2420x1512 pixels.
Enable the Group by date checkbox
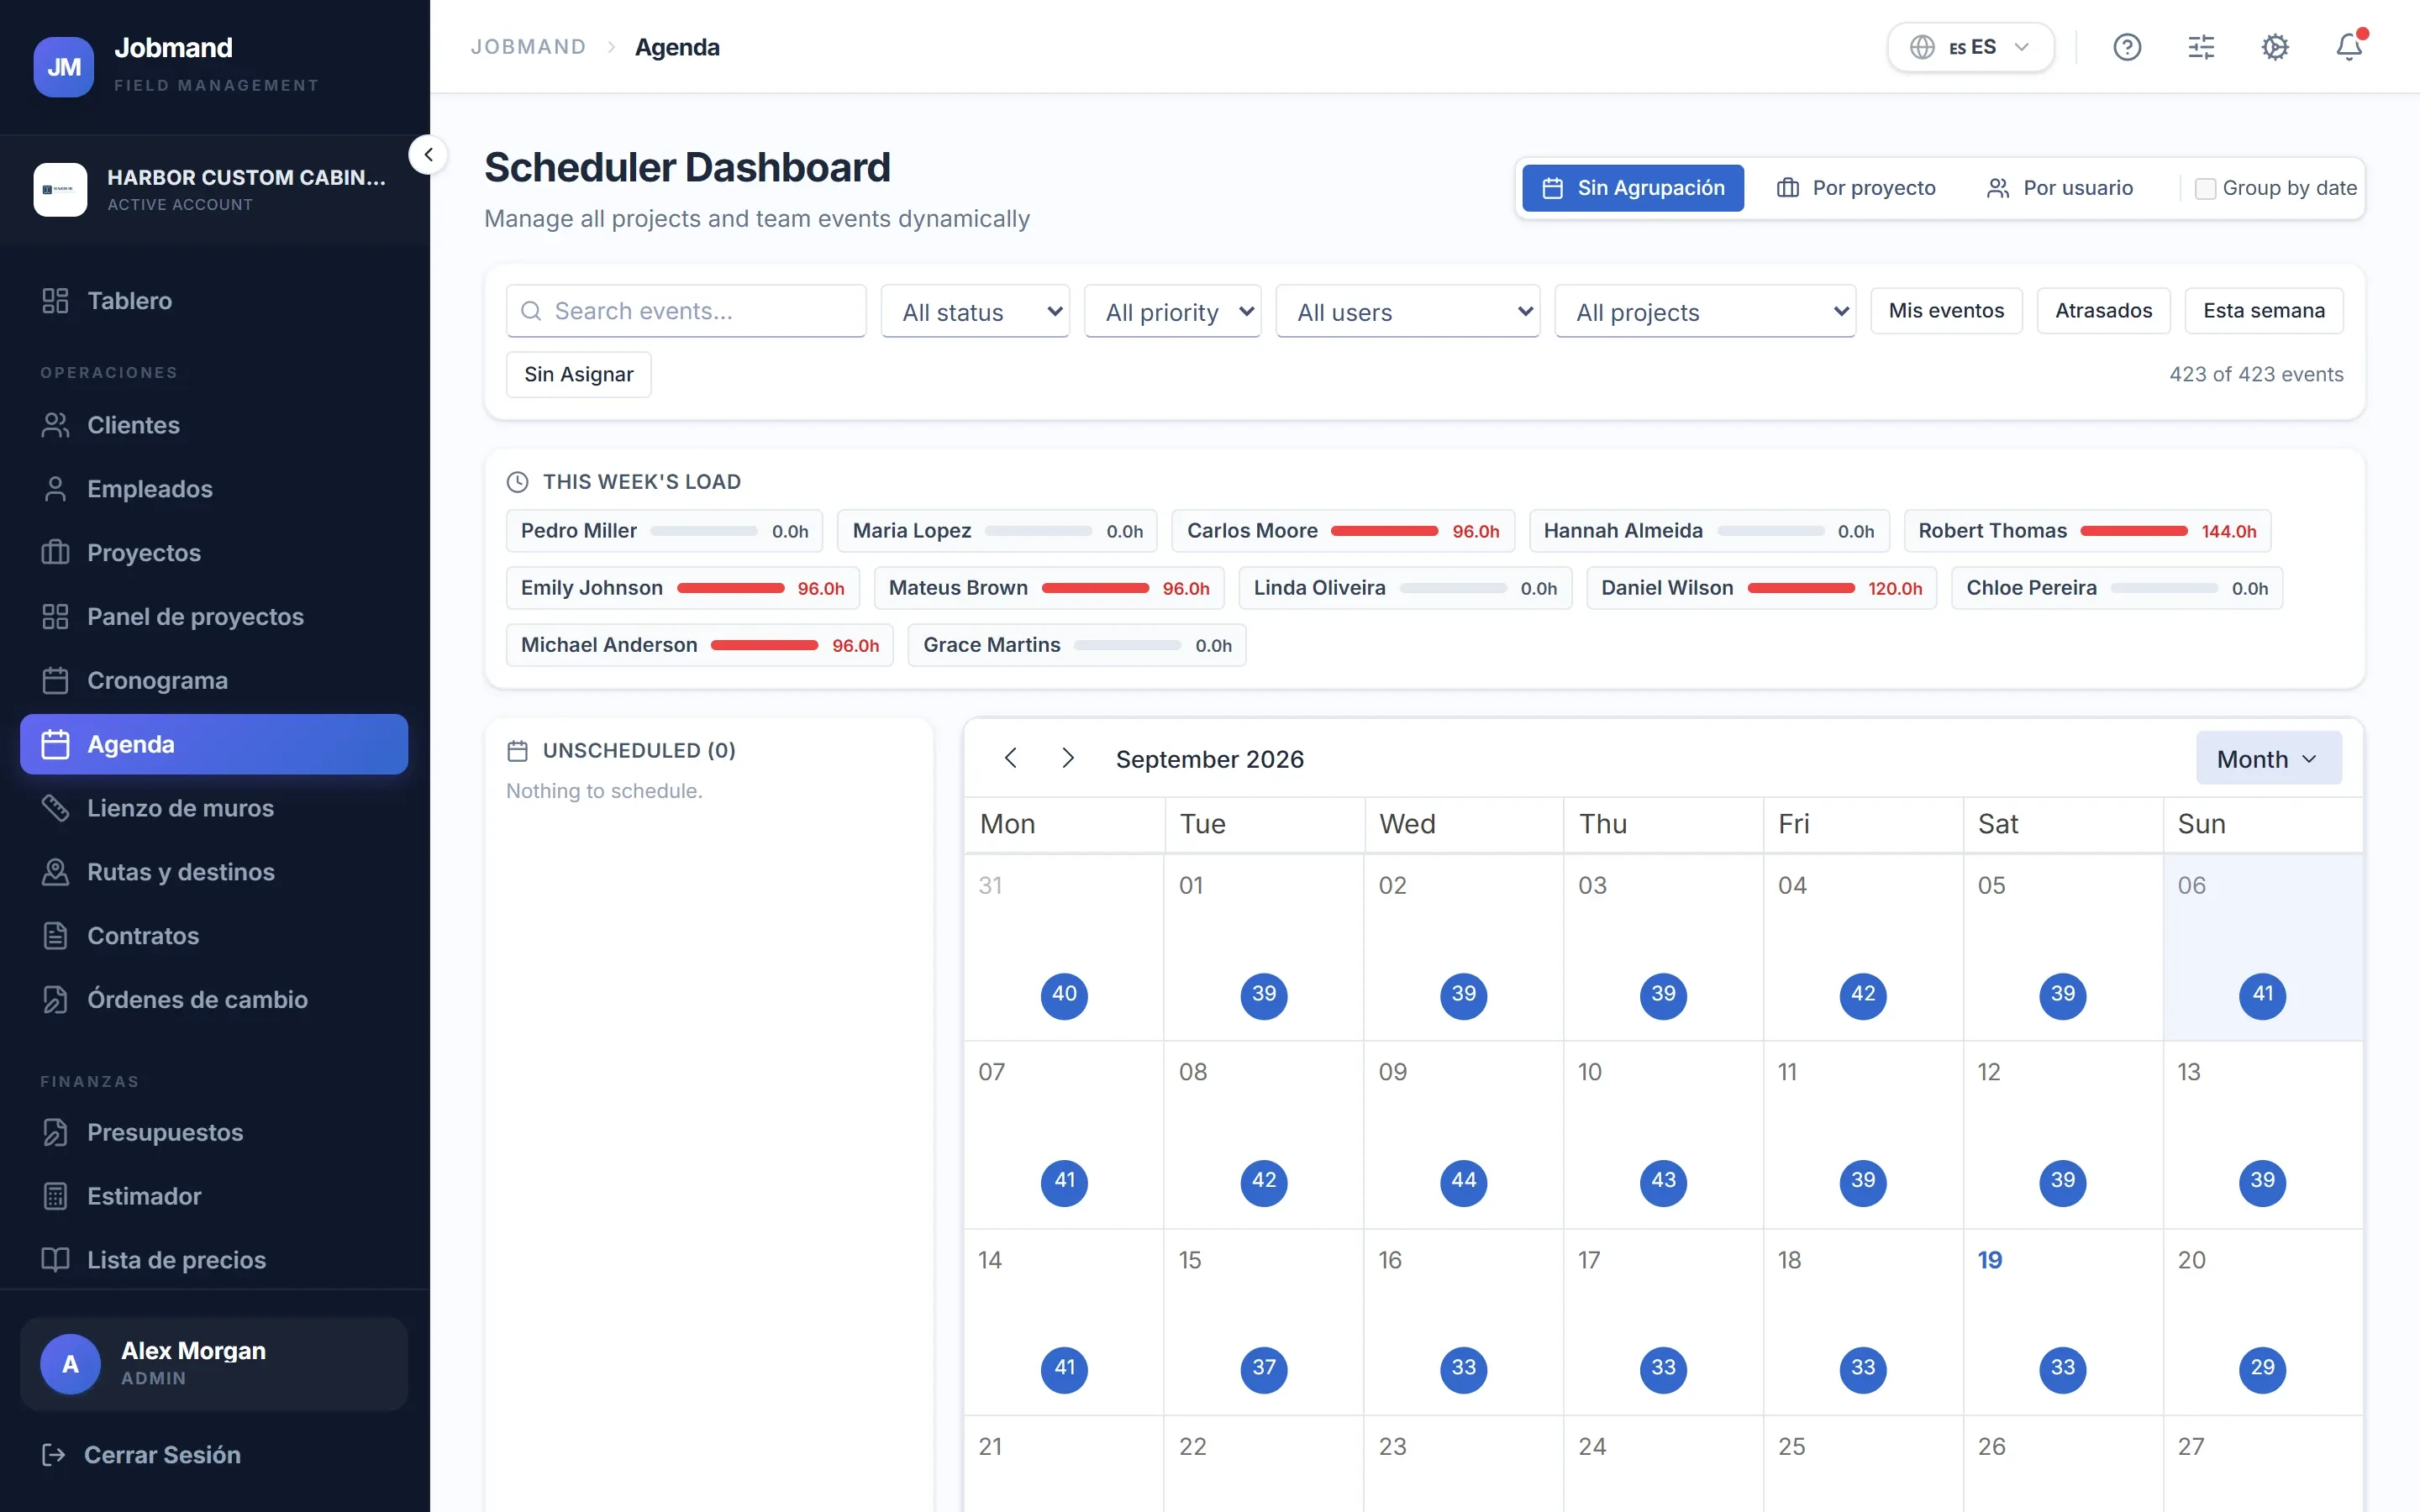click(x=2205, y=189)
